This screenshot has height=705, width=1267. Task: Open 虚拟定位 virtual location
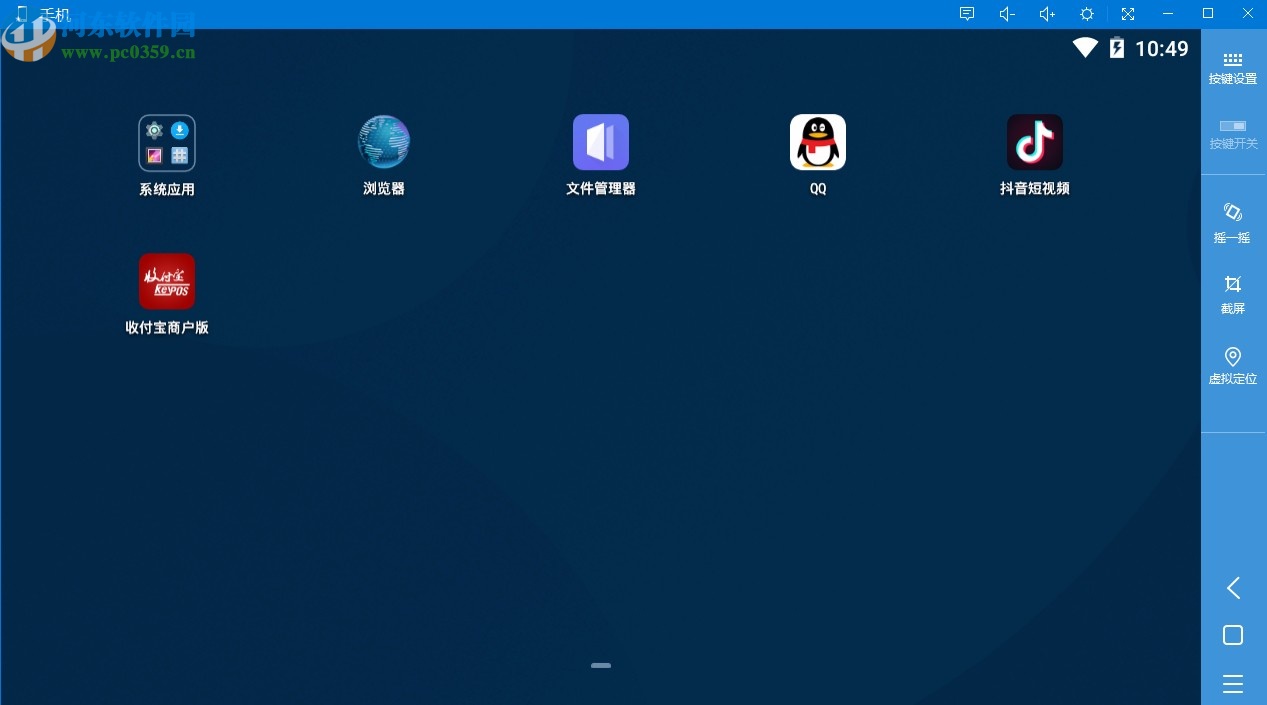(x=1233, y=365)
